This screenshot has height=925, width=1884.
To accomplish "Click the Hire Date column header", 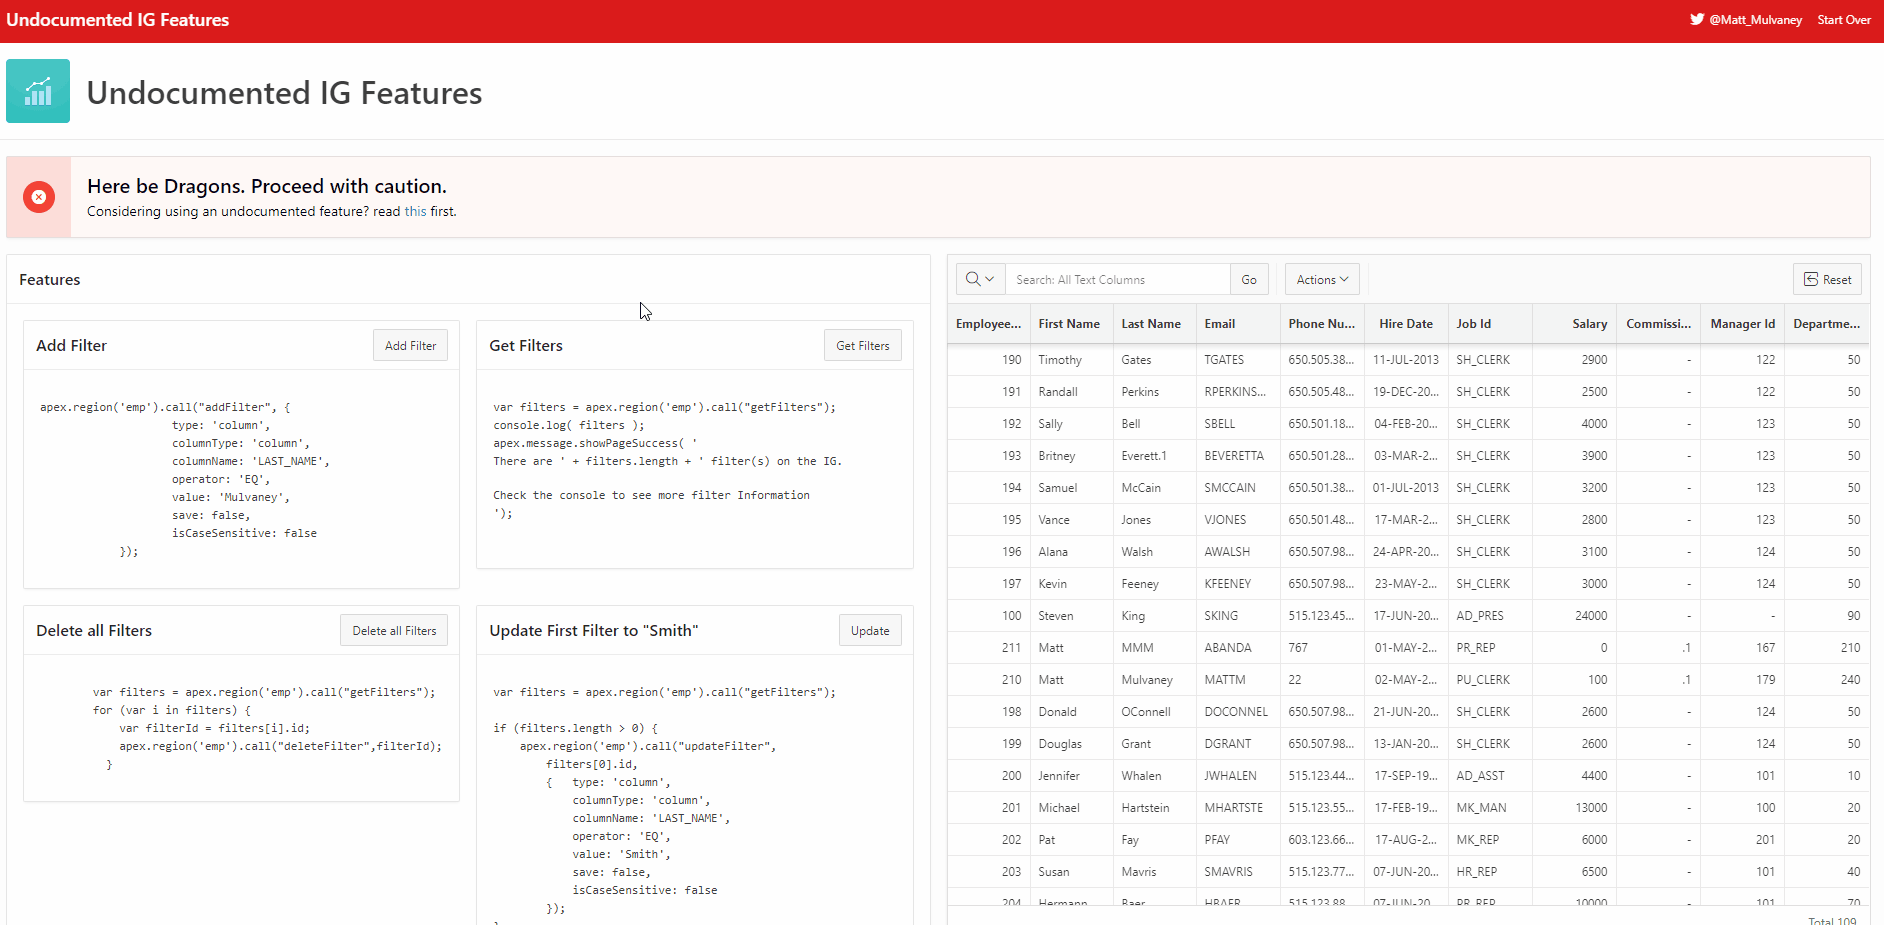I will [1406, 323].
